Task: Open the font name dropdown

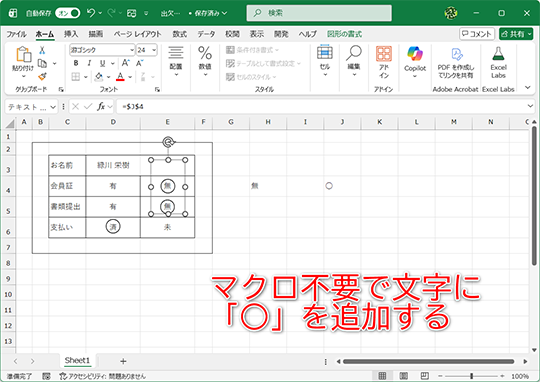Action: click(x=132, y=50)
